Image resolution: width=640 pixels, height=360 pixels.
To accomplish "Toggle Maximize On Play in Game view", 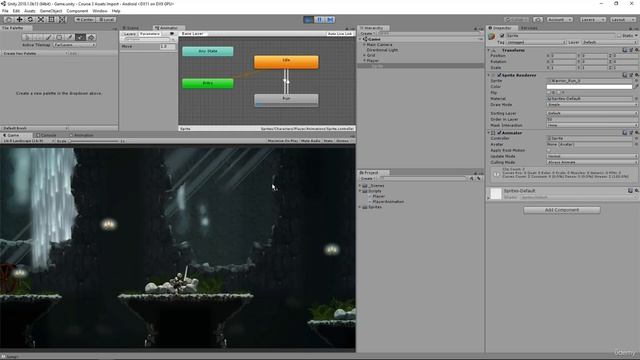I will tap(282, 141).
